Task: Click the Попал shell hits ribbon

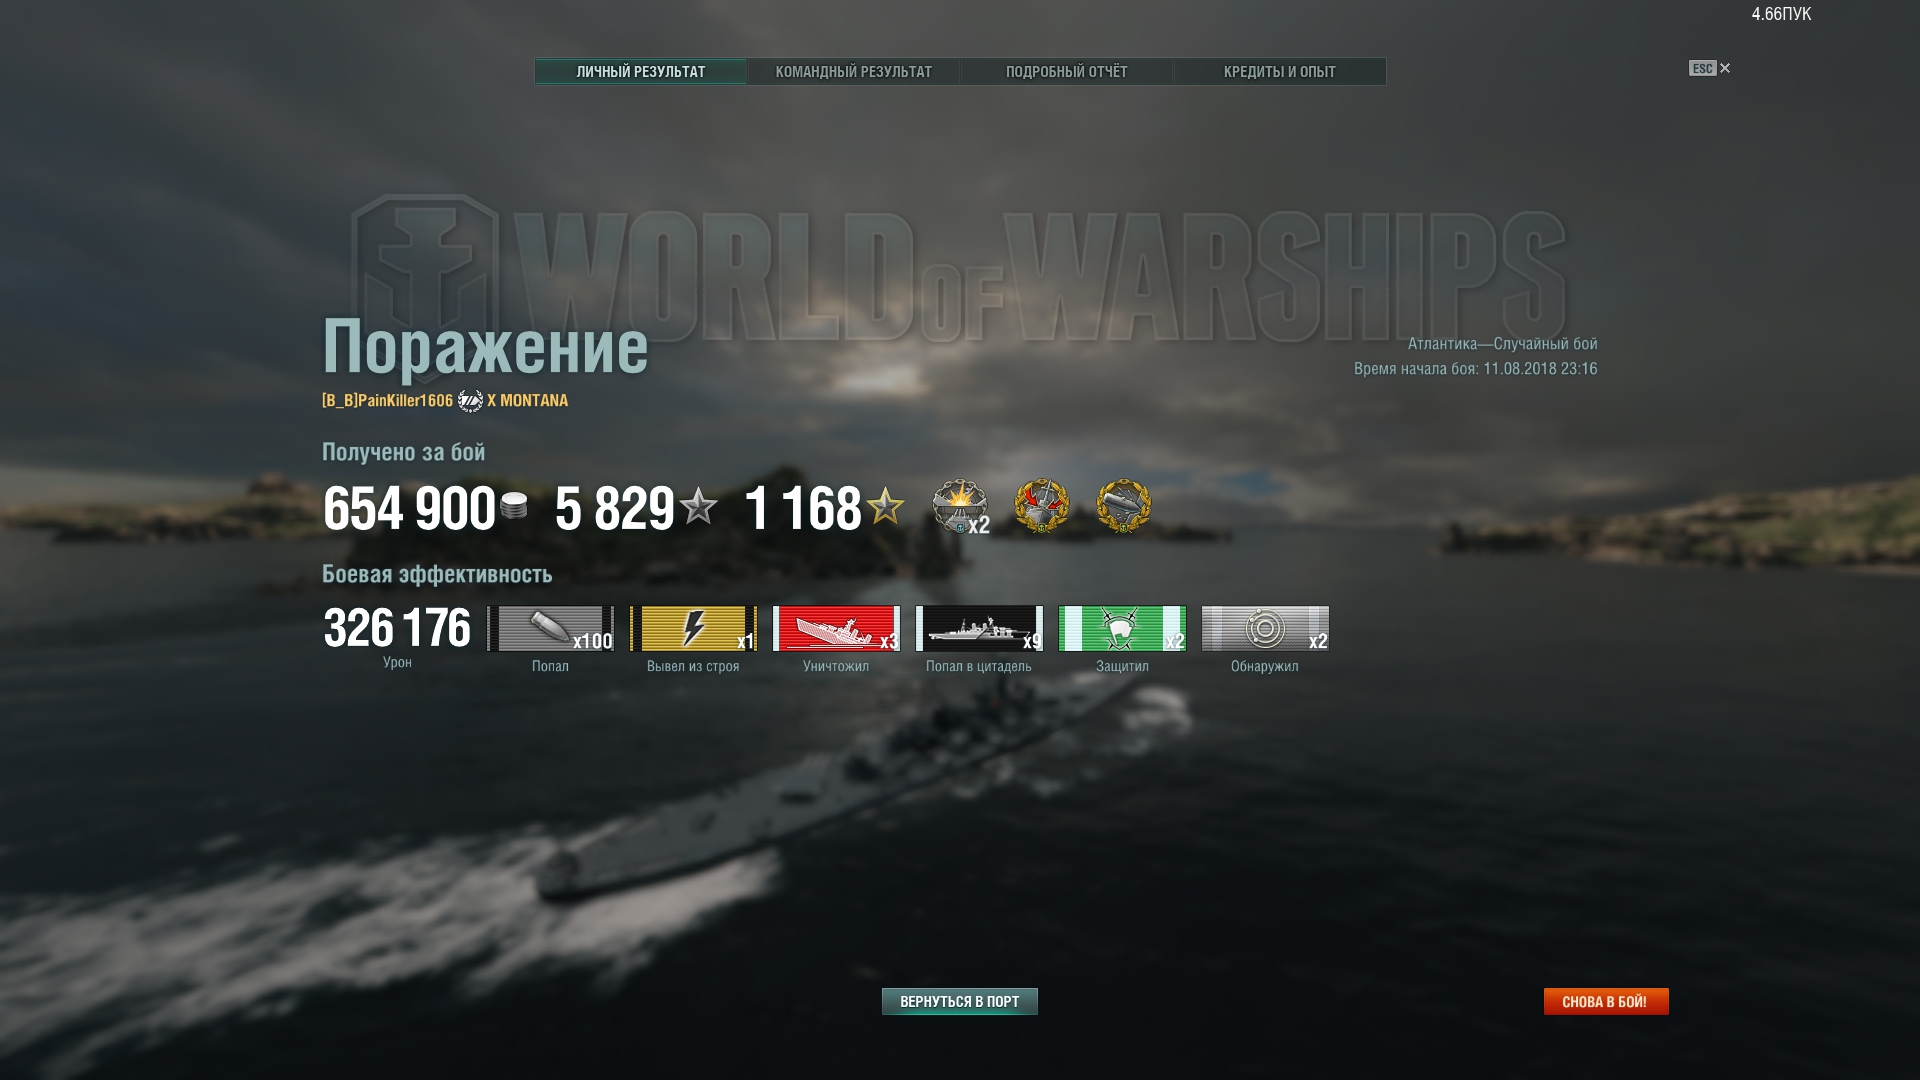Action: click(x=550, y=628)
